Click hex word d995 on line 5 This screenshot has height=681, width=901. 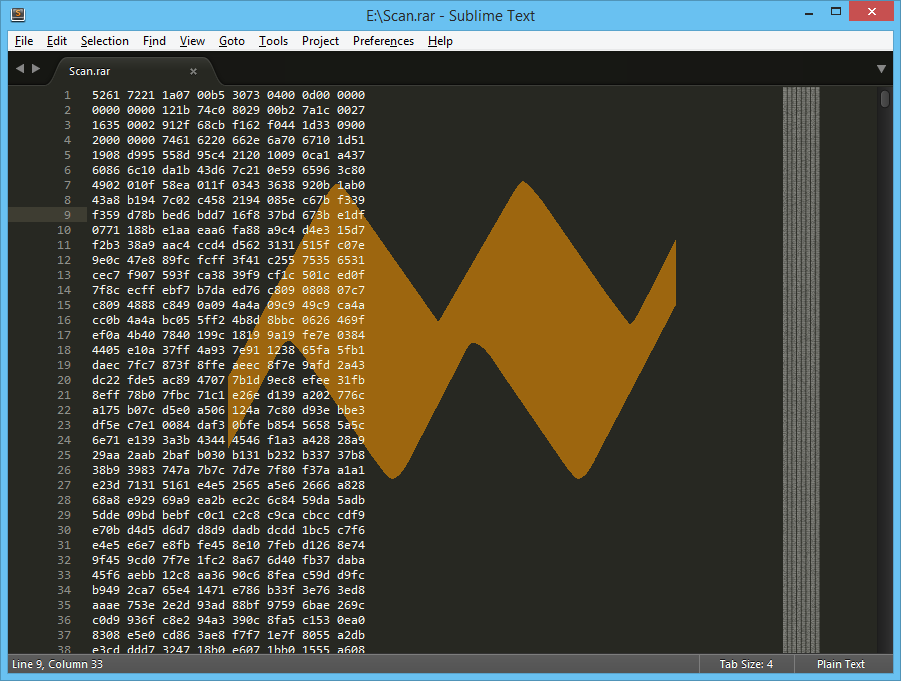(x=141, y=155)
